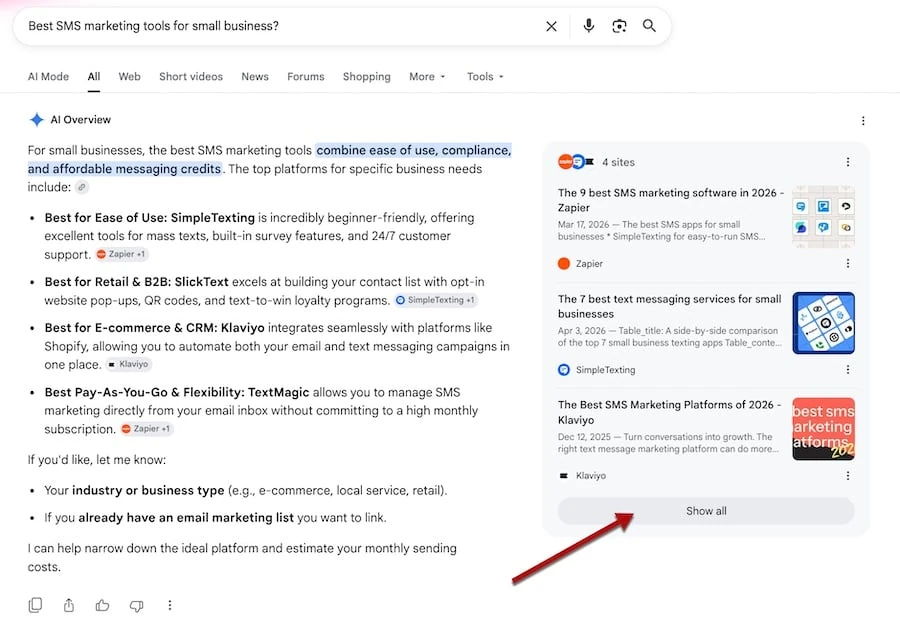This screenshot has height=619, width=900.
Task: Open the Klaviyo article thumbnail image
Action: (x=823, y=429)
